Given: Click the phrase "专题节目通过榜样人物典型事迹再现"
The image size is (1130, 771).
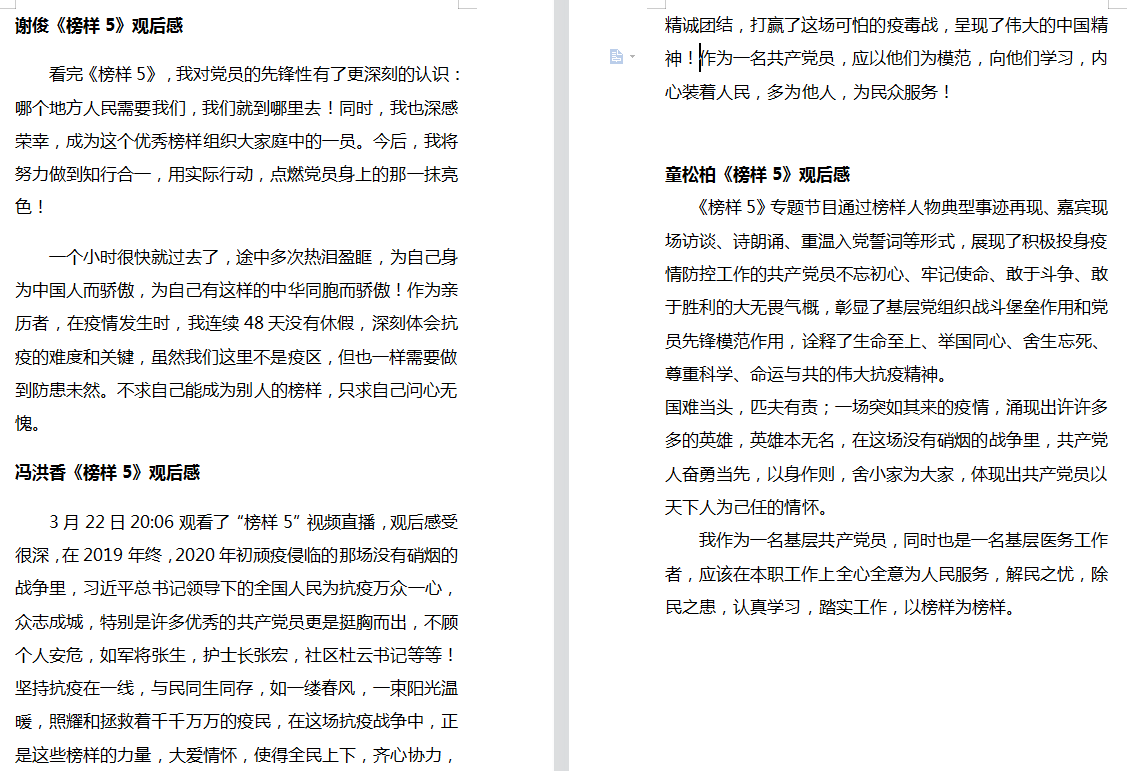Looking at the screenshot, I should pyautogui.click(x=905, y=208).
